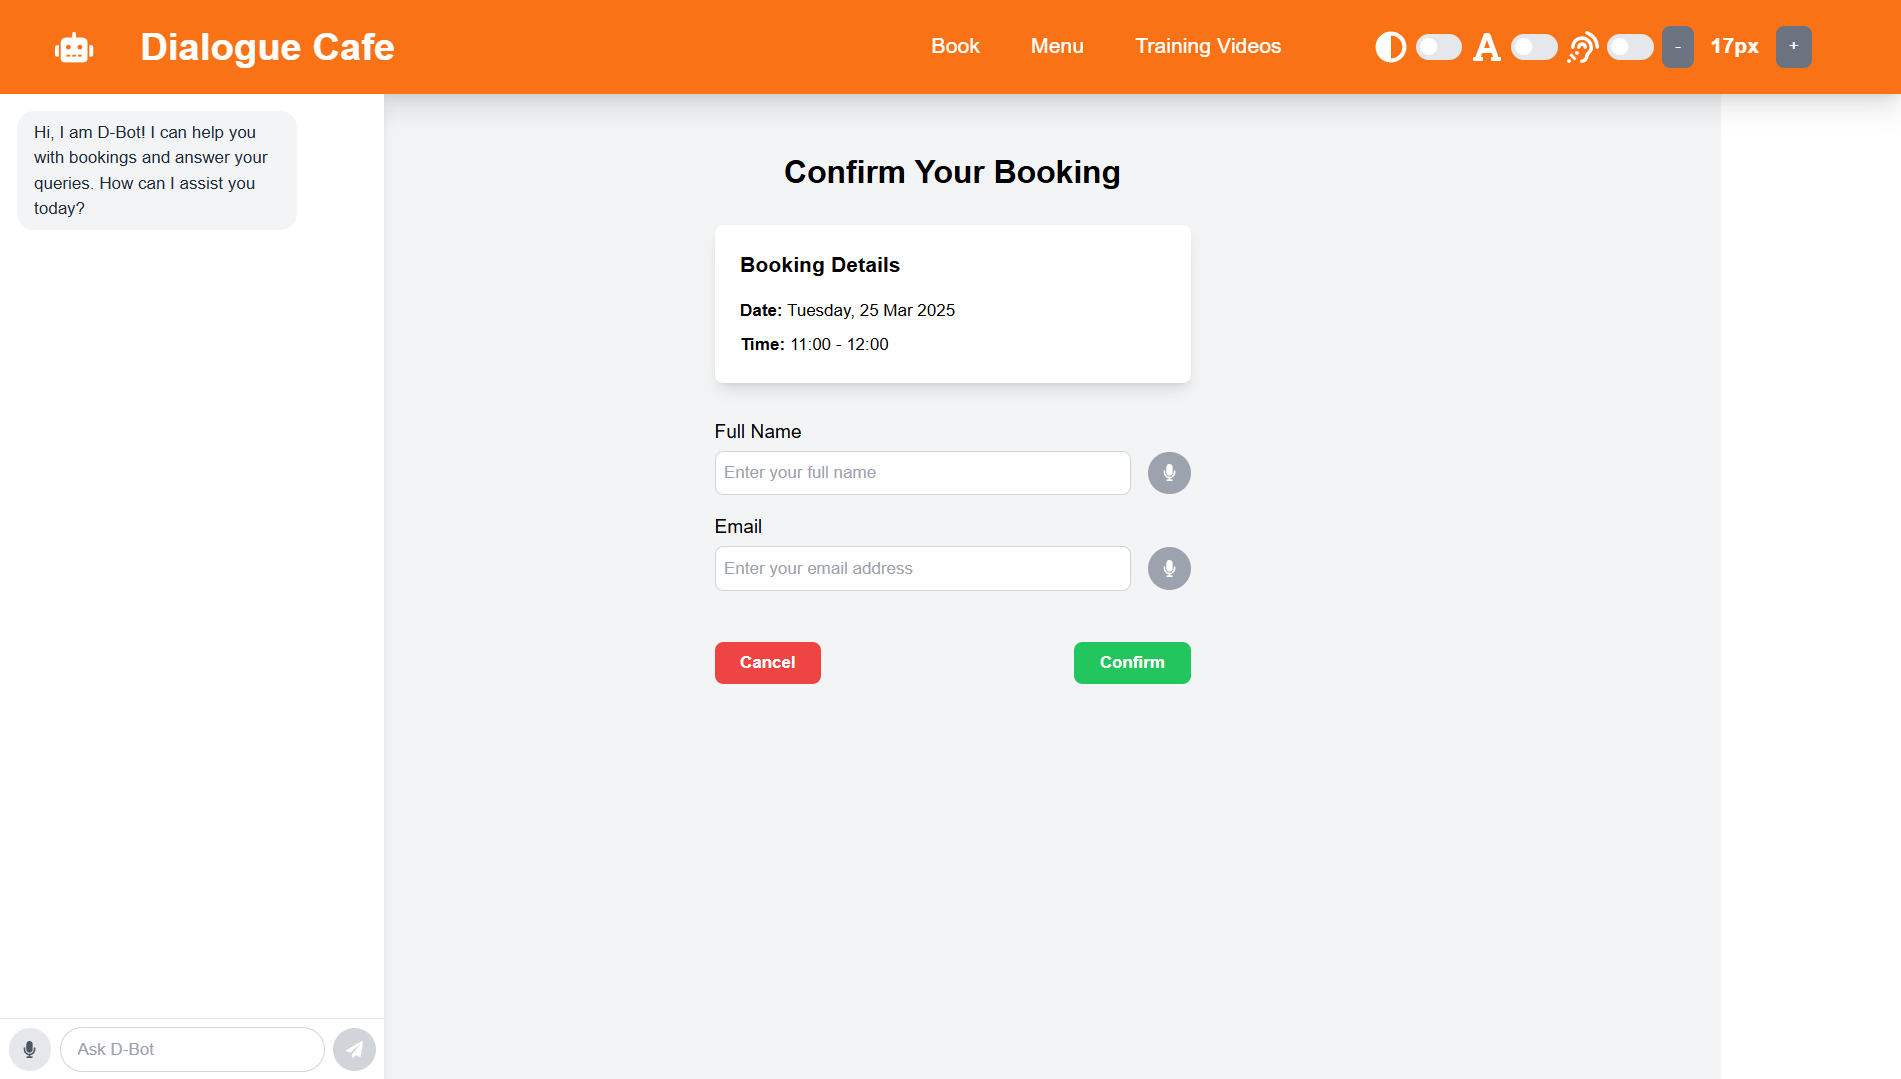Click the Ask D-Bot chat input
Viewport: 1901px width, 1079px height.
(192, 1050)
